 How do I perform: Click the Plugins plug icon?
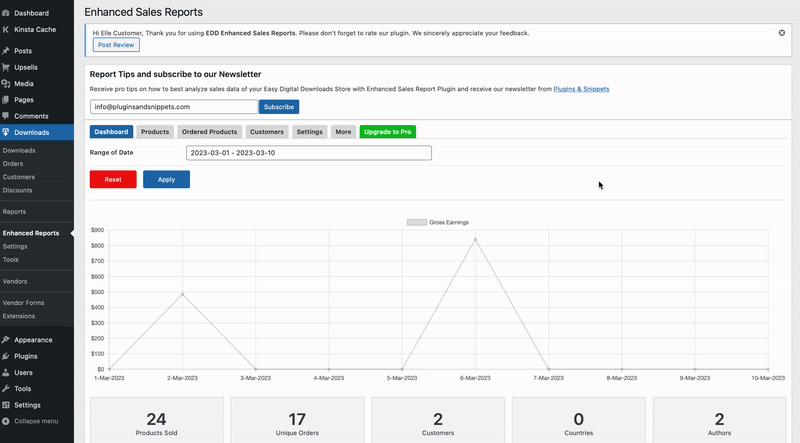6,356
